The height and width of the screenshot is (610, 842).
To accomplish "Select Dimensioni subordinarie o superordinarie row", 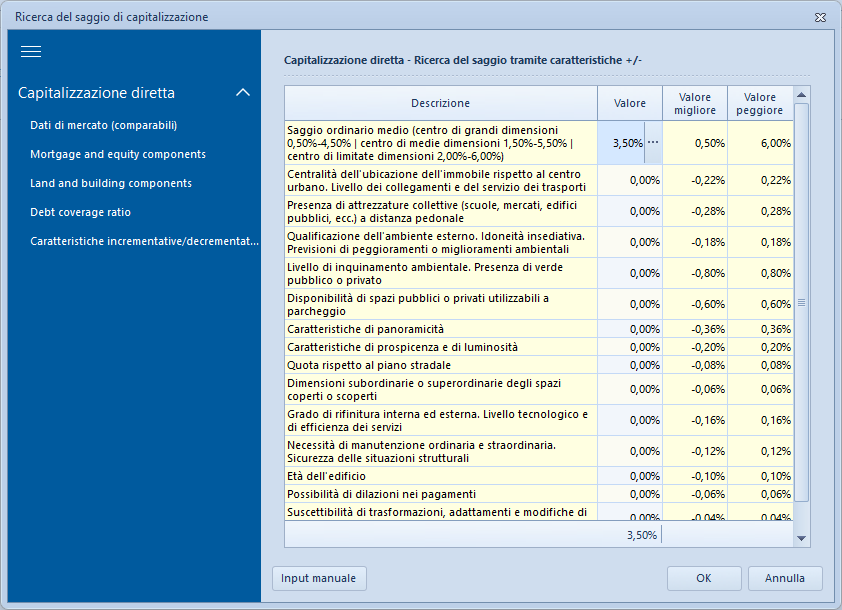I will point(441,389).
